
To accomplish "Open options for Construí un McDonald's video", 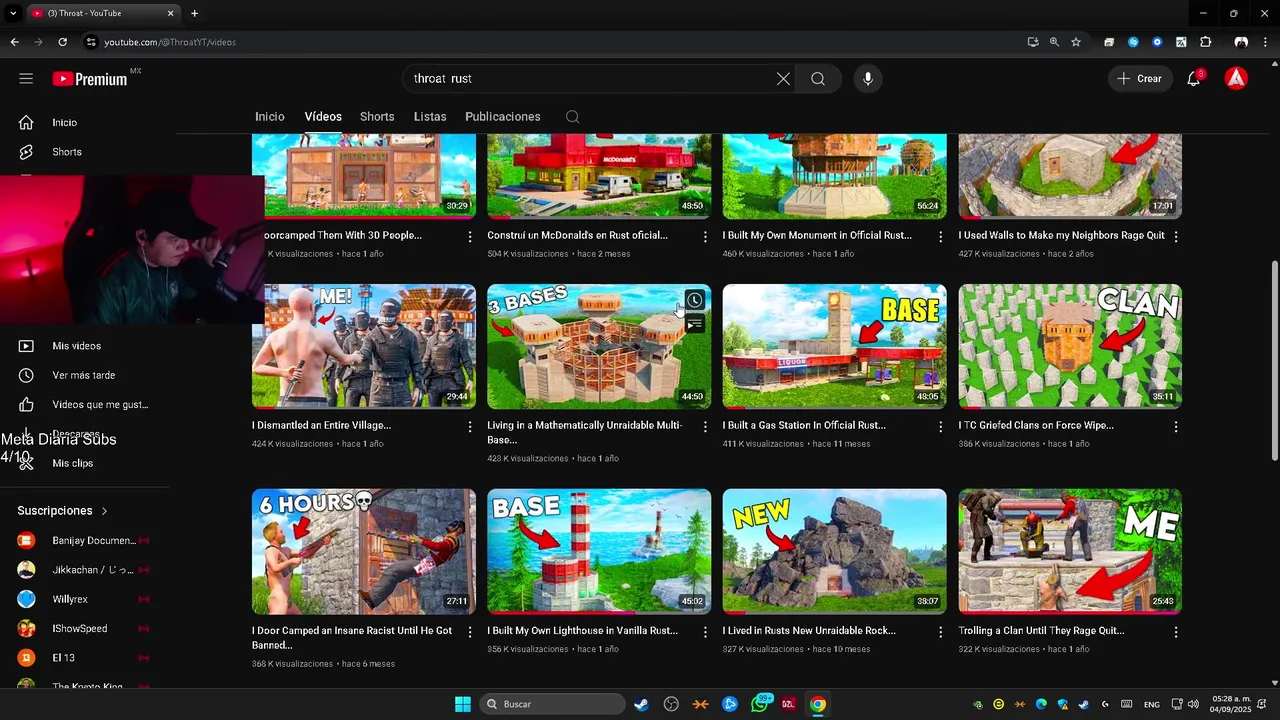I will (705, 237).
